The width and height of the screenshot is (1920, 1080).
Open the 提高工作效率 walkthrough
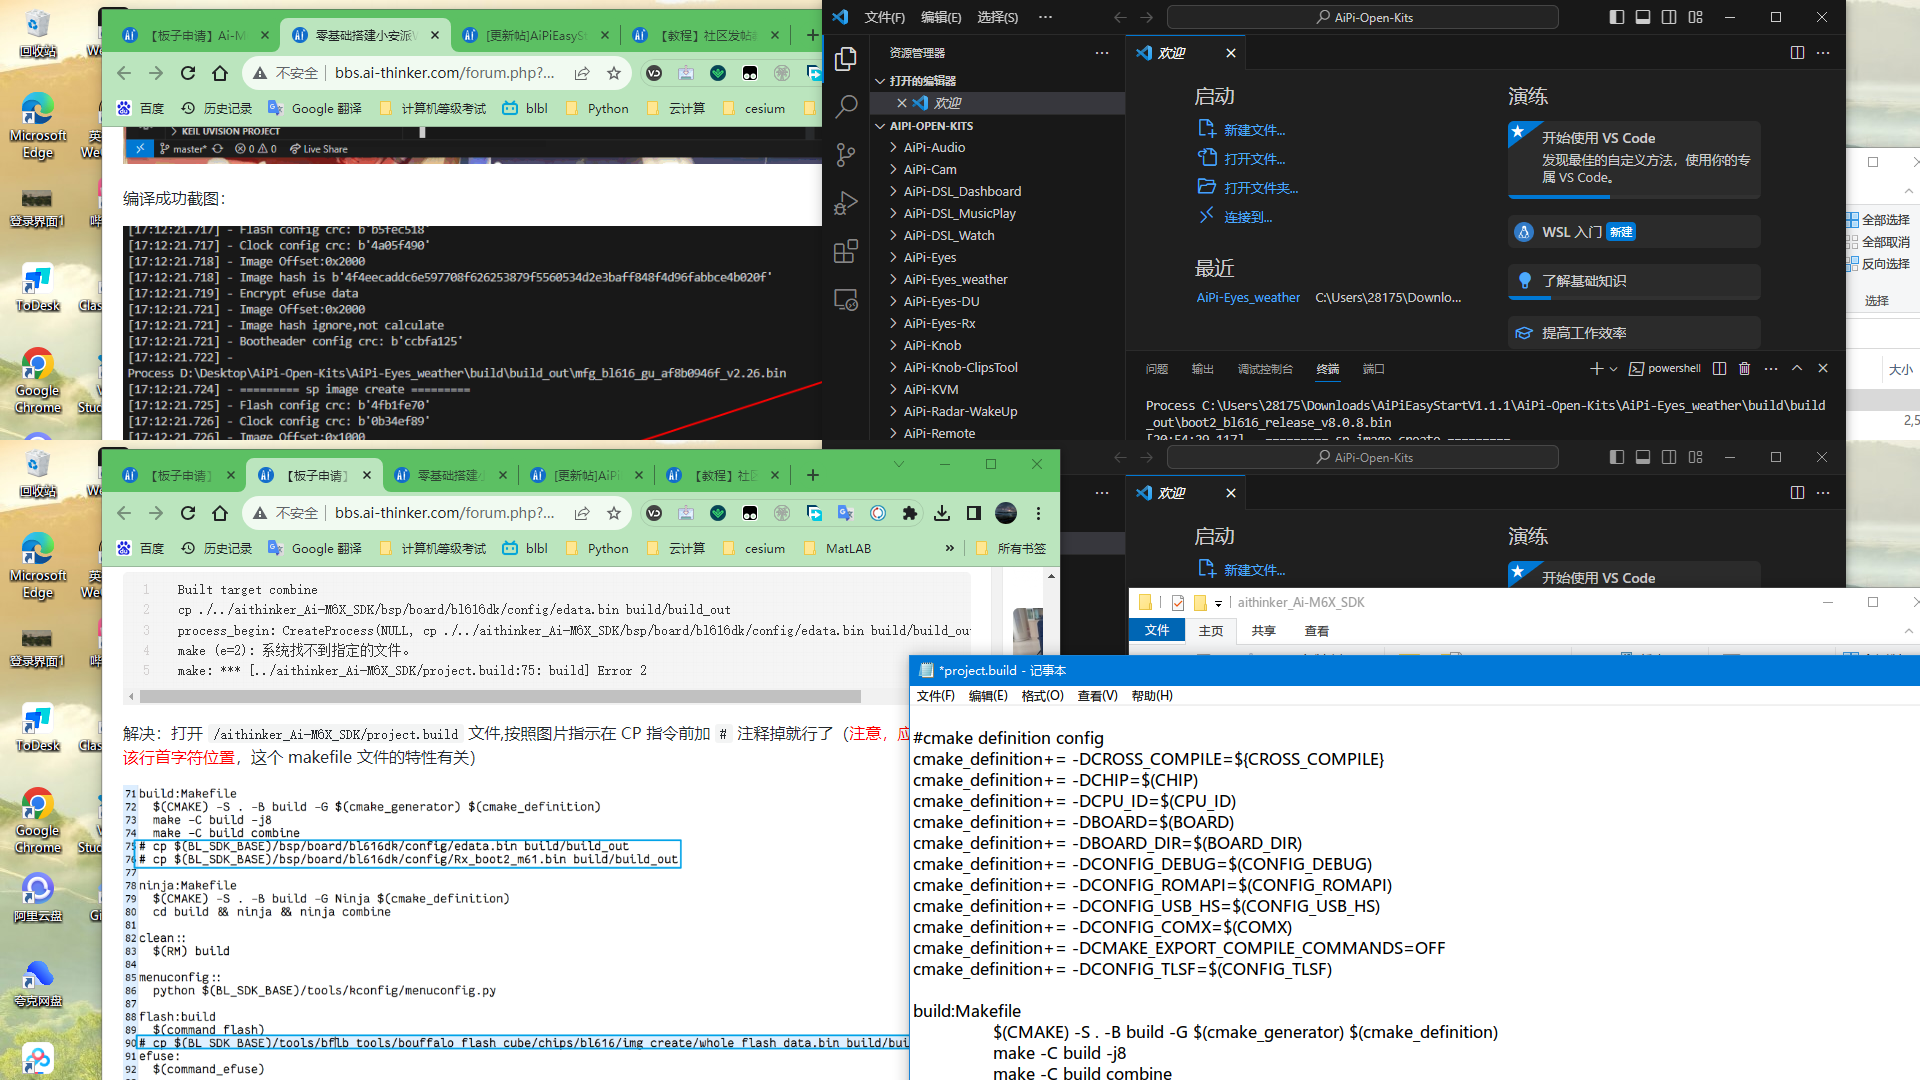(1634, 333)
